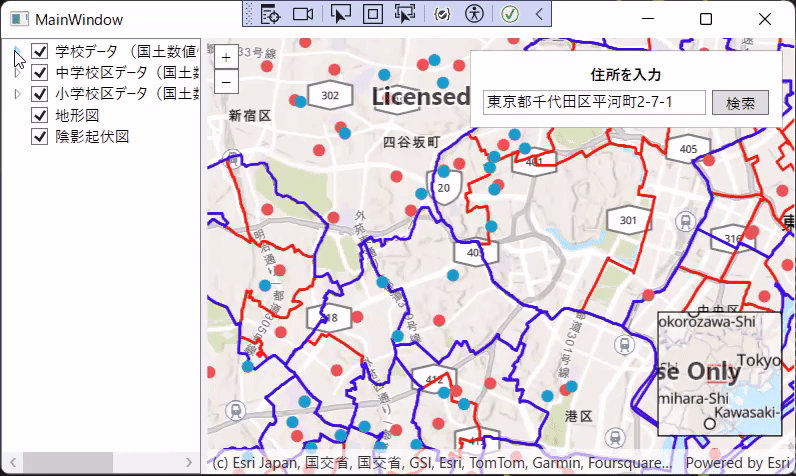Open Go to Live Visual Tree tool
Image resolution: width=796 pixels, height=476 pixels.
coord(270,14)
